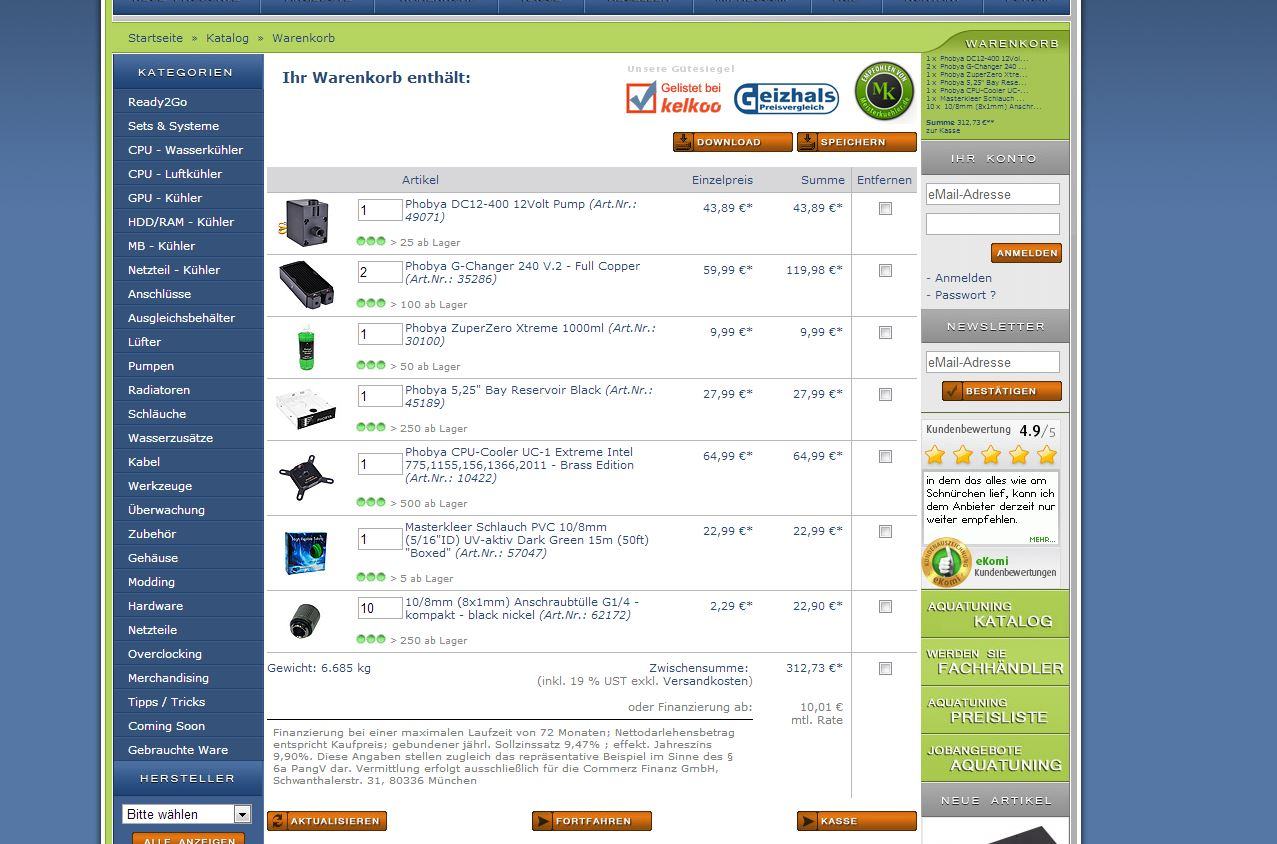Screen dimensions: 1277x844
Task: Open the Werden Sie Fachhändler banner
Action: 995,662
